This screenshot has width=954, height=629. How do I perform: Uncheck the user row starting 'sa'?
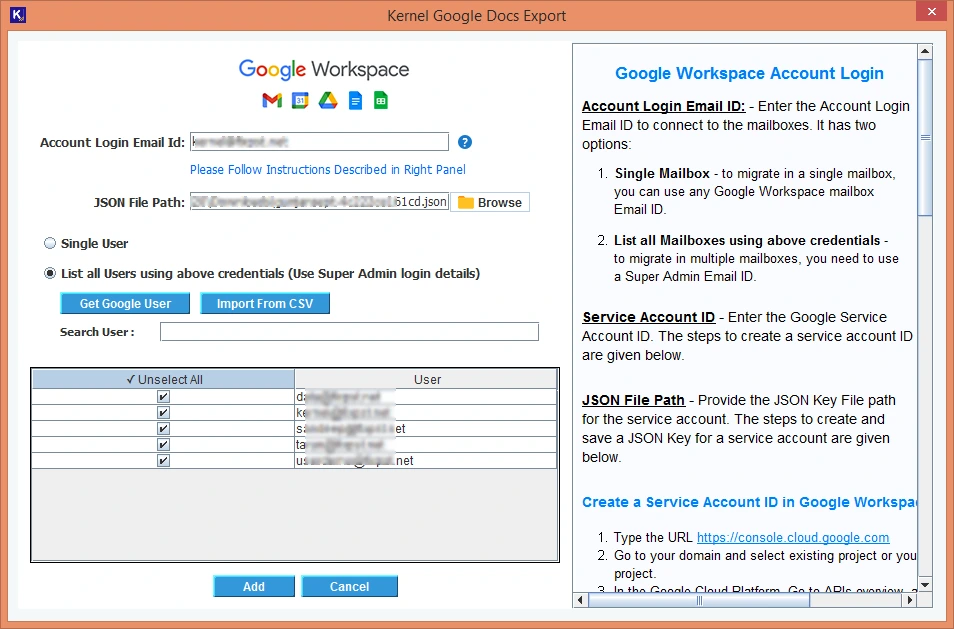163,428
